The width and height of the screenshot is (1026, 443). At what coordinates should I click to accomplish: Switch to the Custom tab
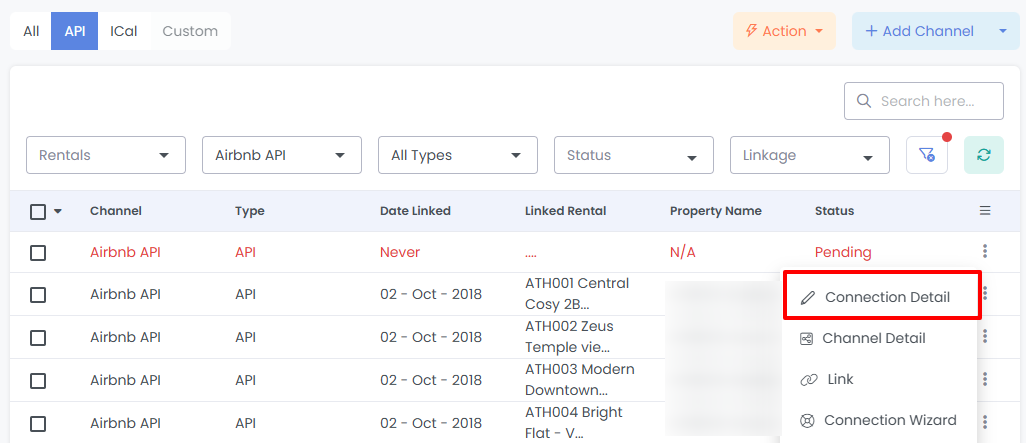click(190, 31)
